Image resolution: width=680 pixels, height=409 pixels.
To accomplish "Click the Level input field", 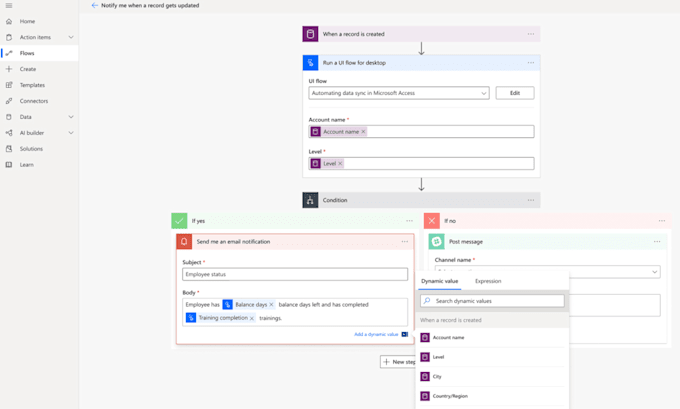I will pyautogui.click(x=421, y=164).
